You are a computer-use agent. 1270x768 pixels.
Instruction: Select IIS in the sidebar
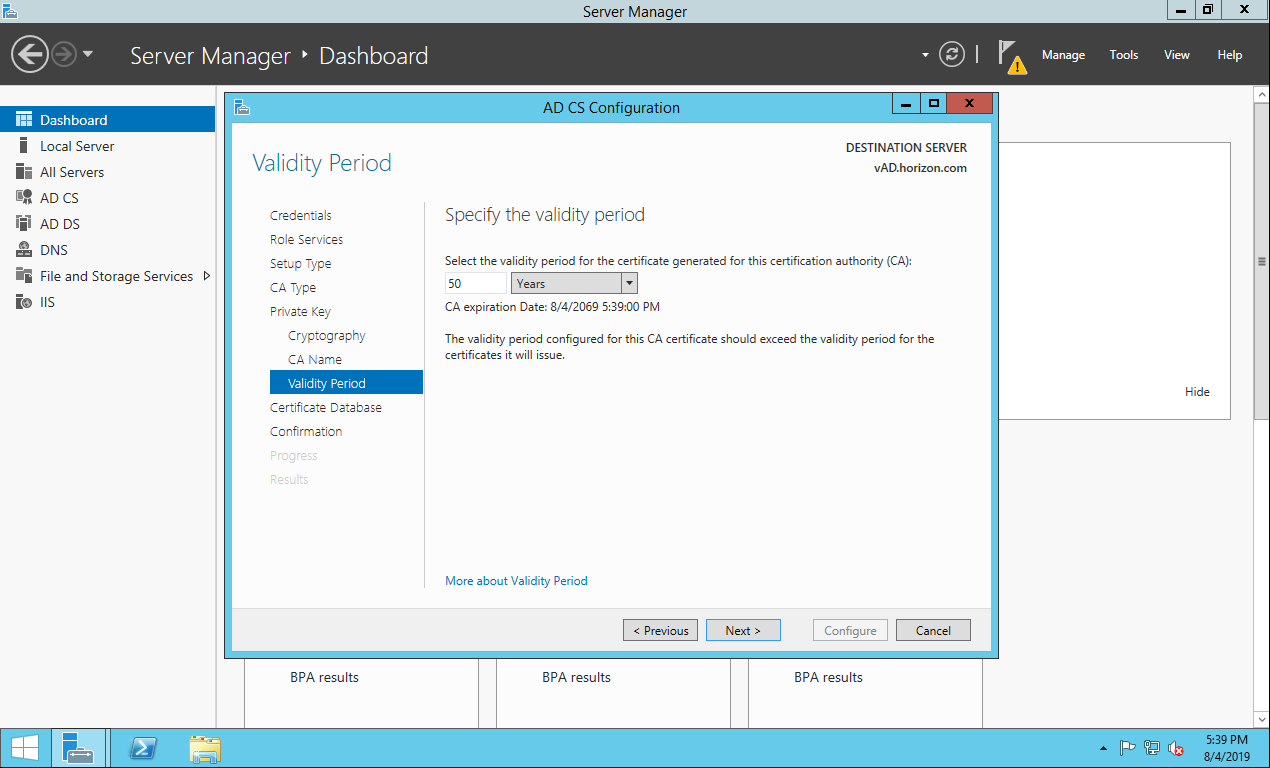[x=47, y=302]
